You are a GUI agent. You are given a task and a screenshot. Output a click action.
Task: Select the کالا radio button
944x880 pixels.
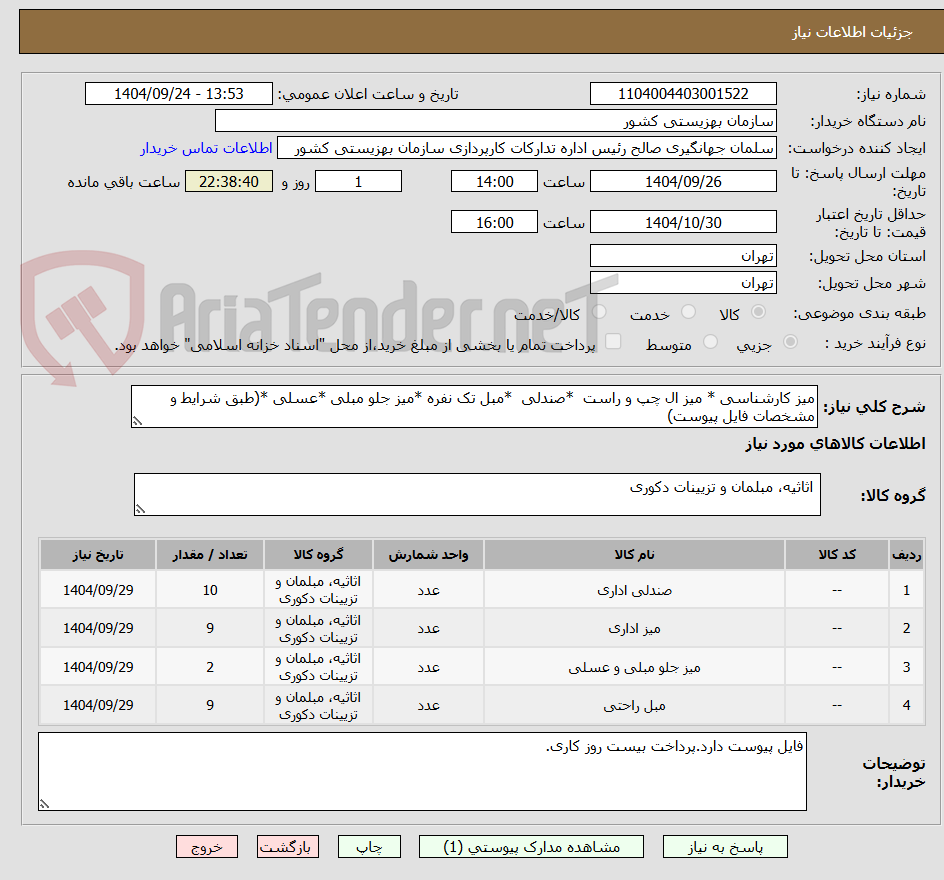758,311
